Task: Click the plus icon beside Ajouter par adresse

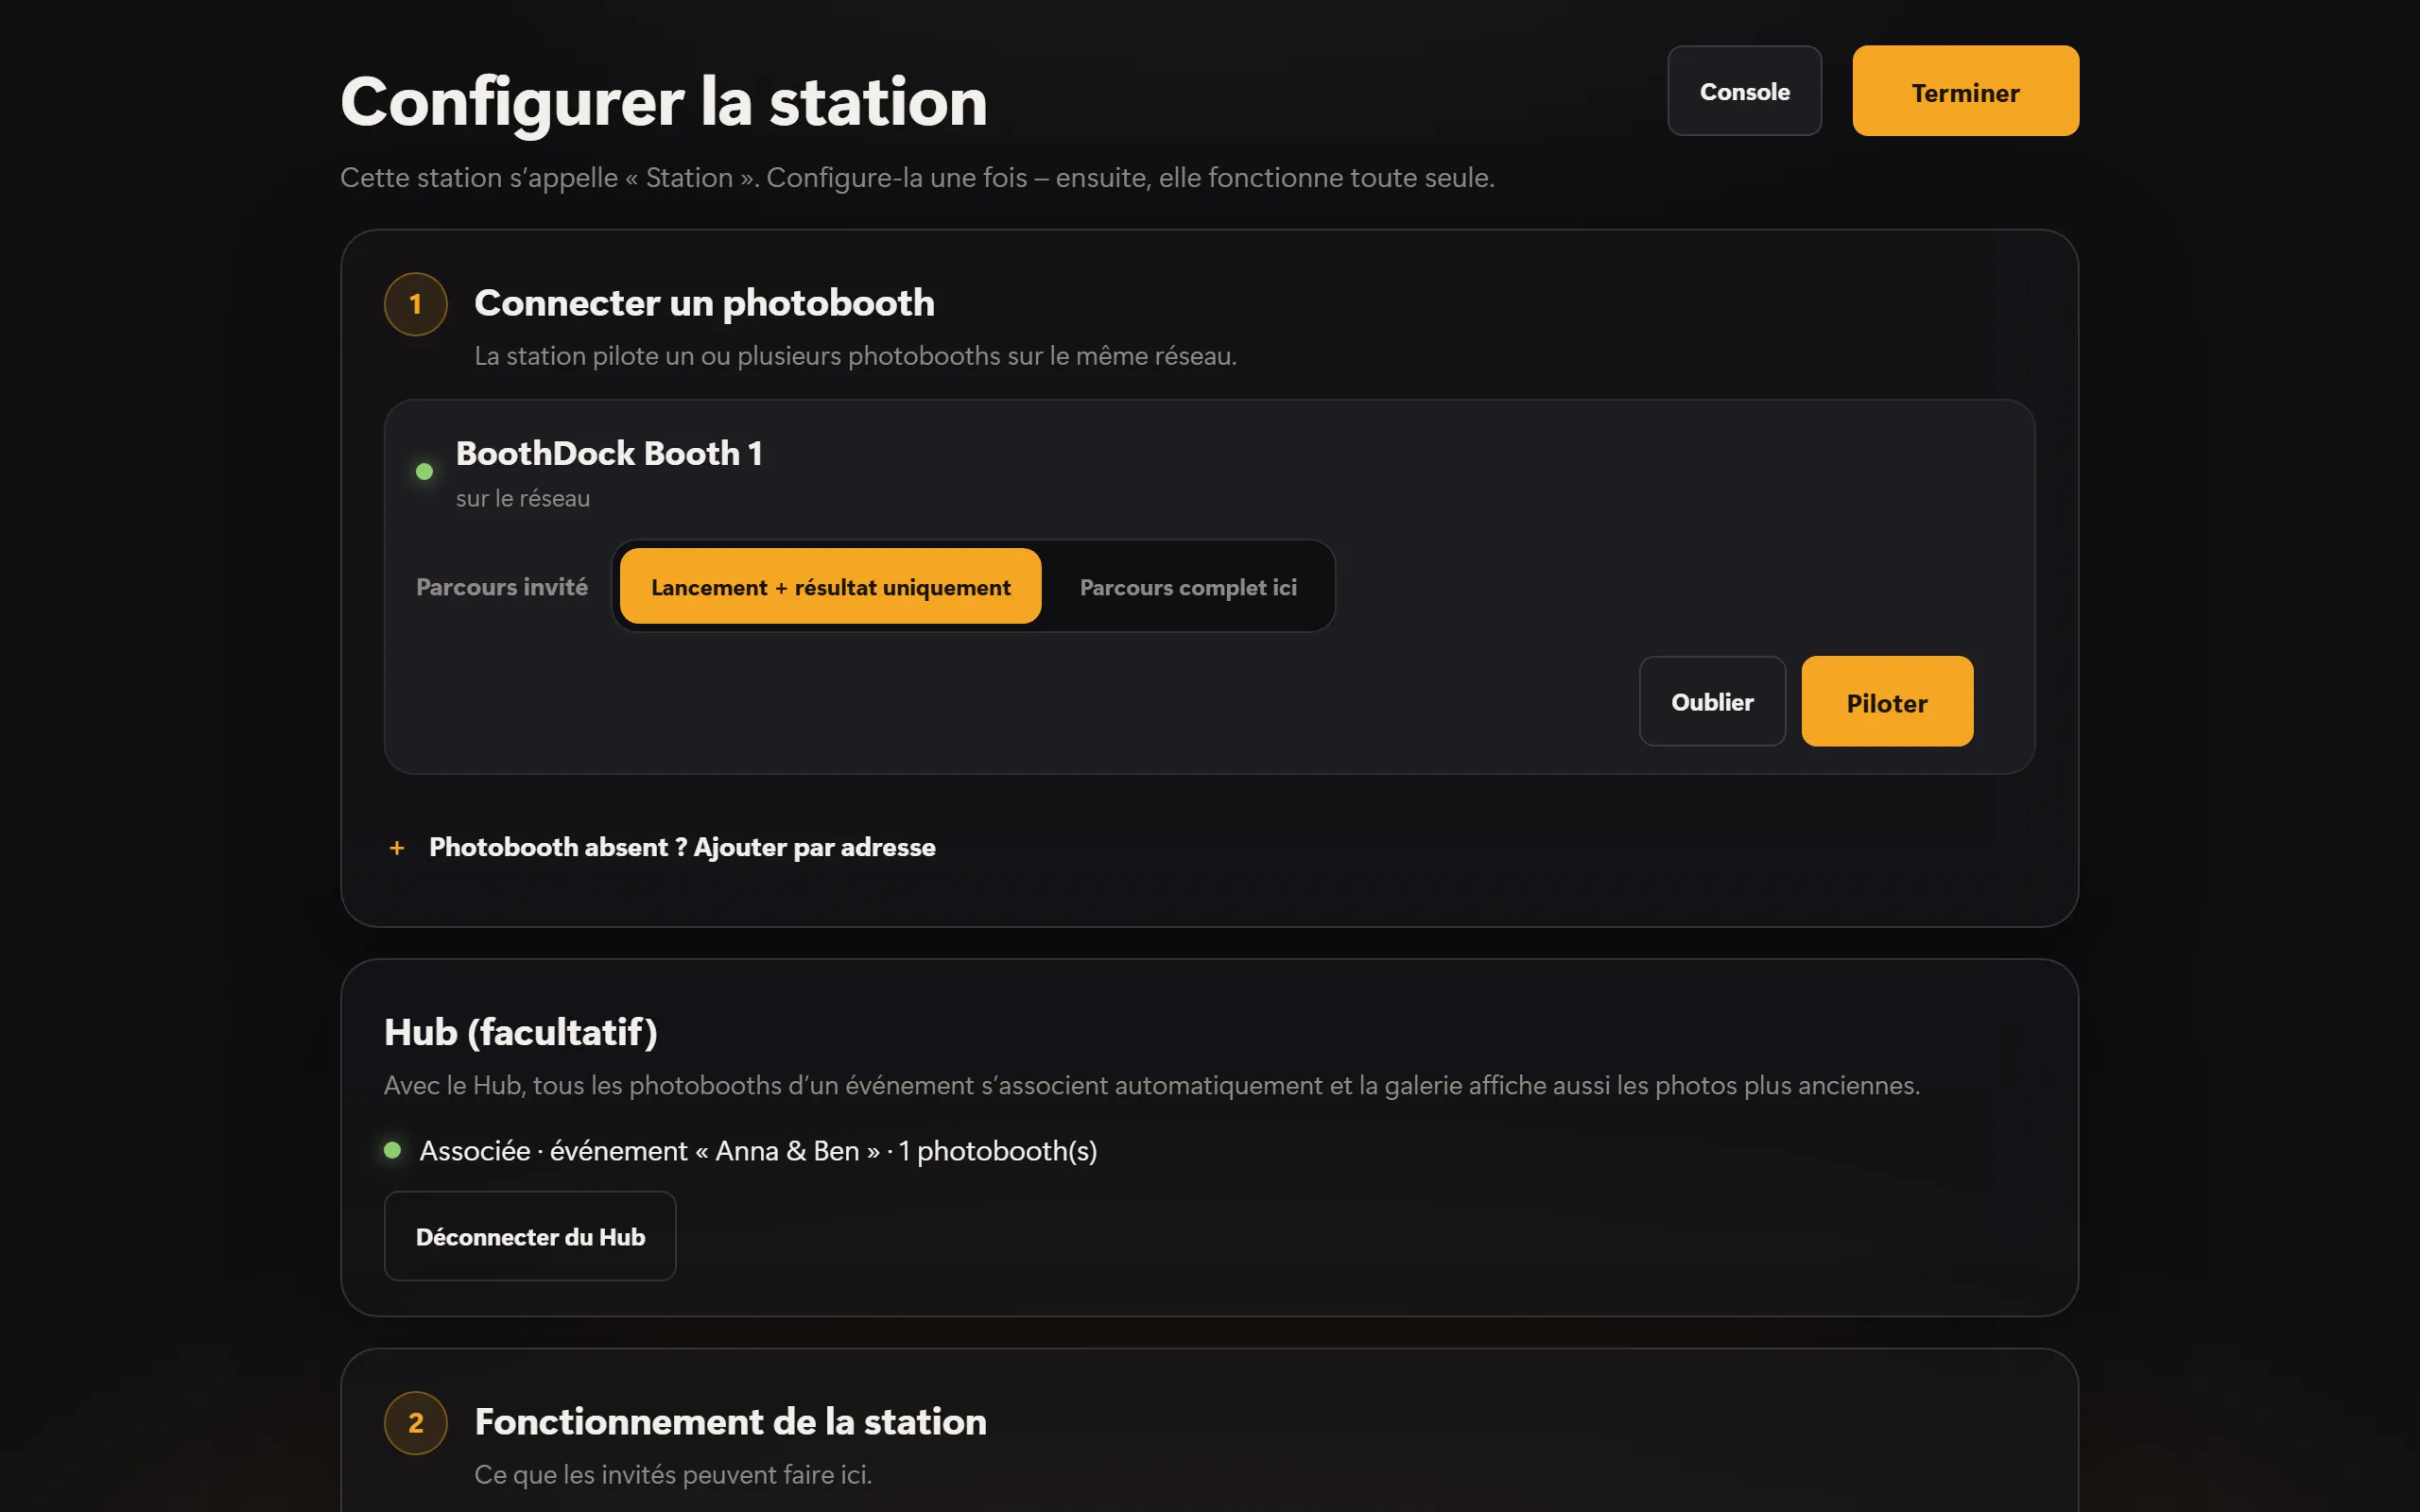Action: (397, 848)
